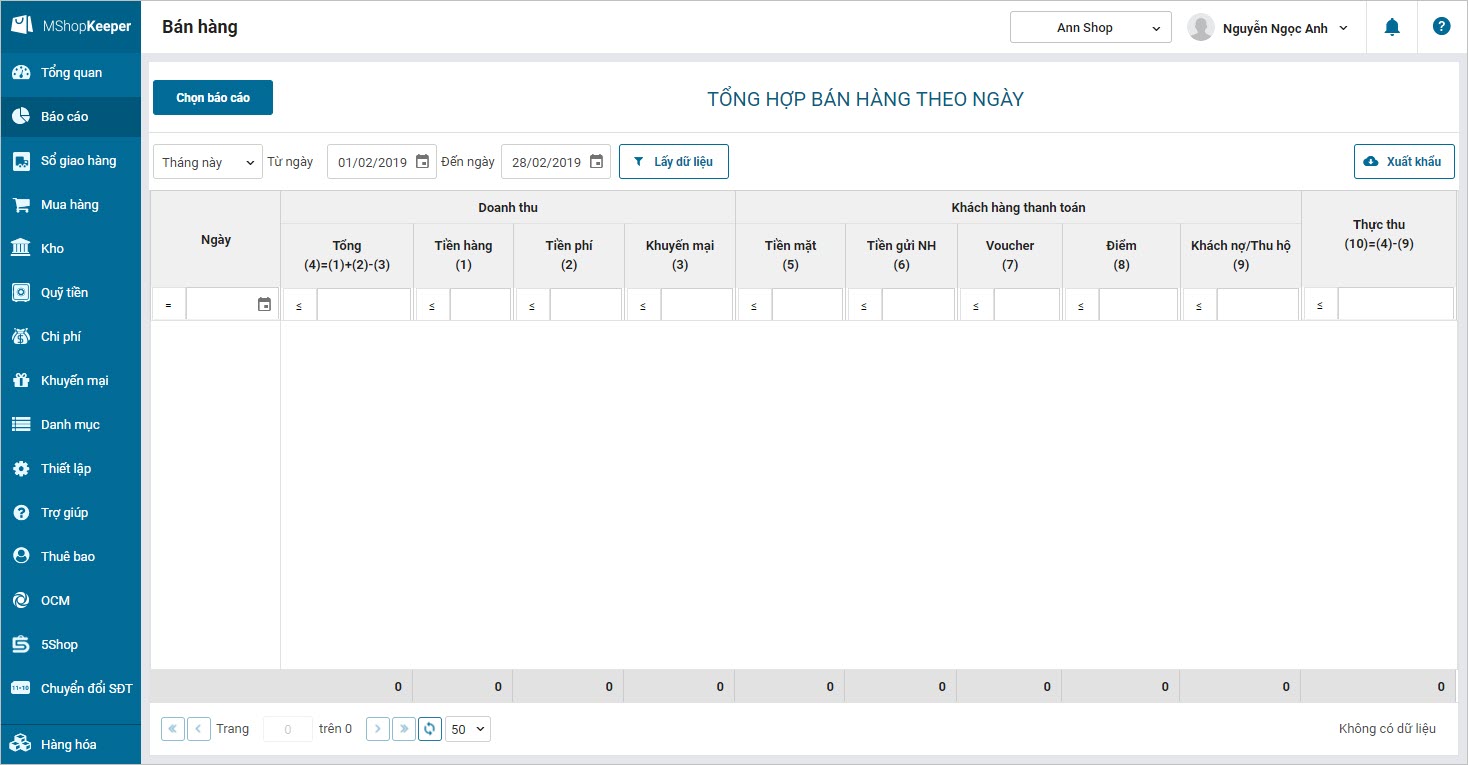Screen dimensions: 1468x765
Task: Go to Mua hàng section
Action: coord(71,205)
